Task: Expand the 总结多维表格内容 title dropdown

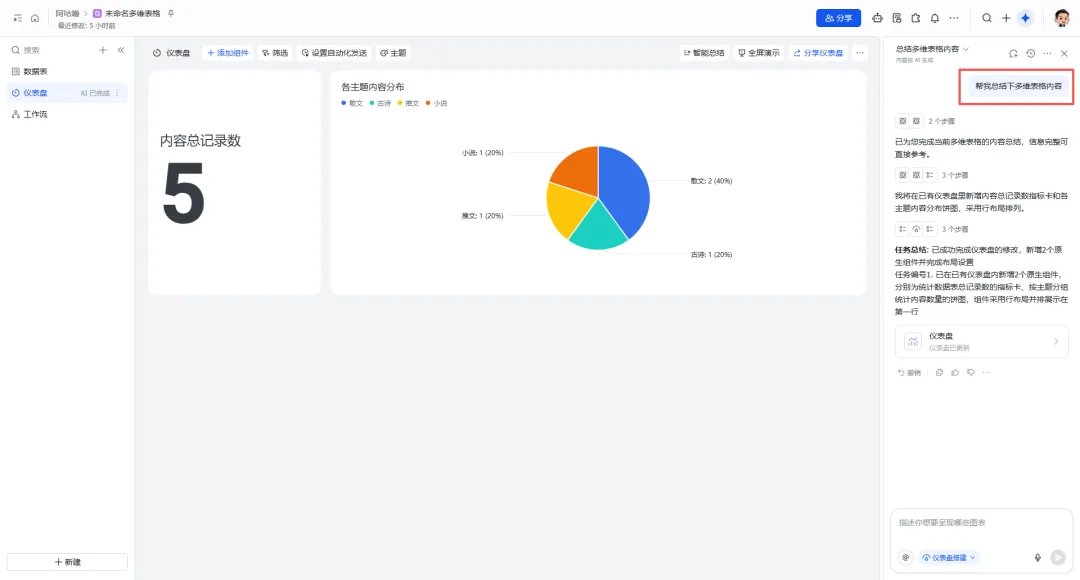Action: [x=966, y=49]
